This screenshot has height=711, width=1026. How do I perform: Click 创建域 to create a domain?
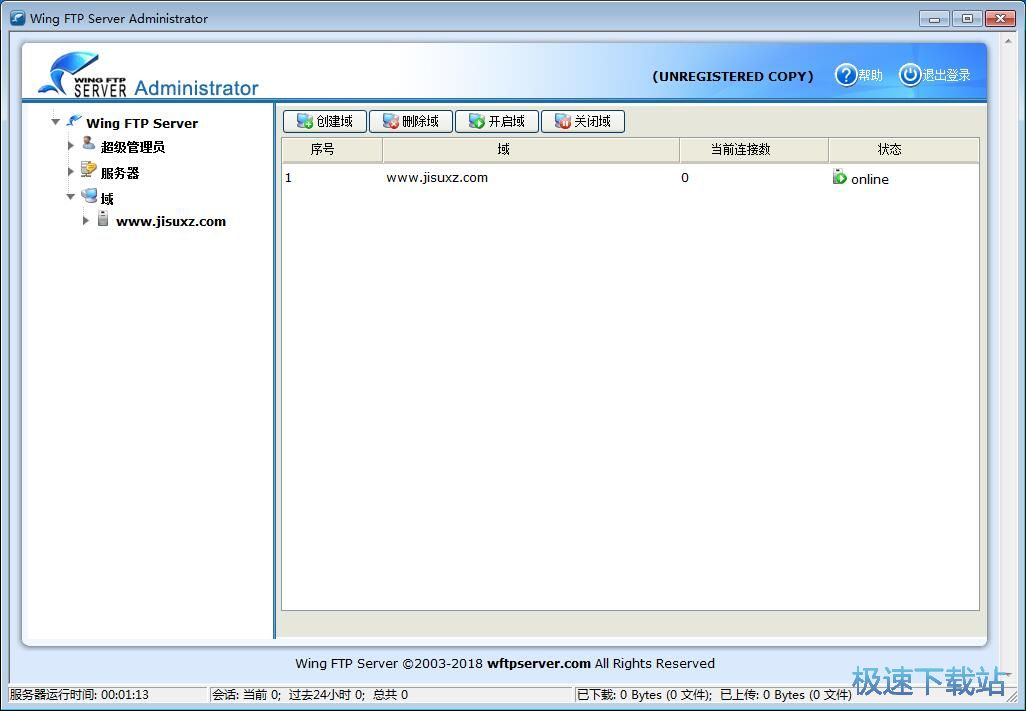coord(325,121)
